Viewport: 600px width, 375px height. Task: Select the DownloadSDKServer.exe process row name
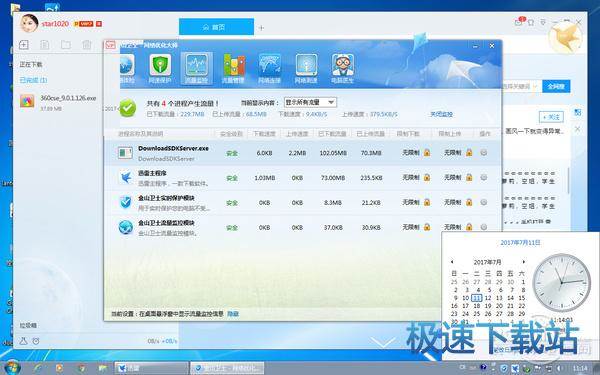tap(173, 148)
